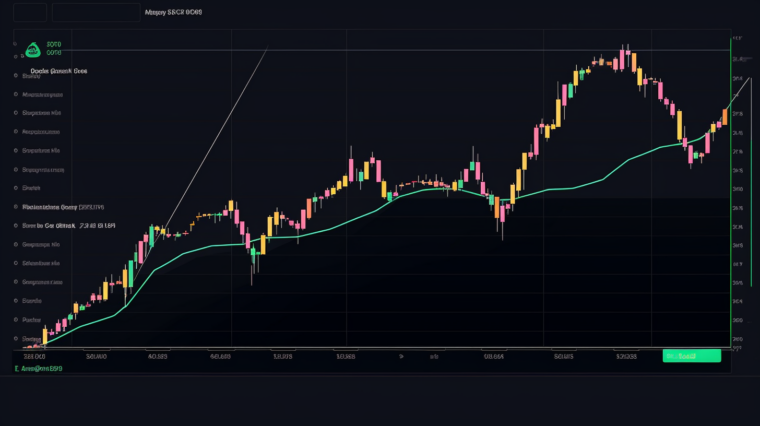
Task: Expand the bold header of the left list
Action: (x=58, y=73)
